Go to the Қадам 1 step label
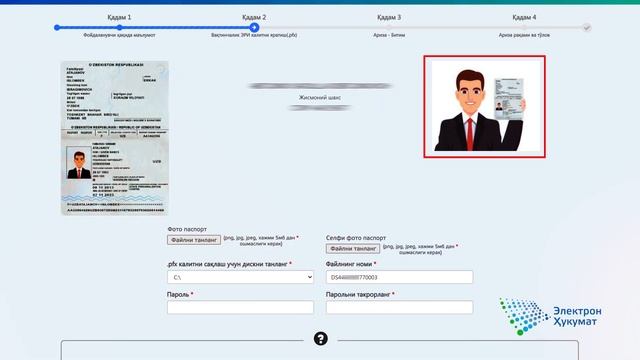This screenshot has width=640, height=360. tap(119, 17)
